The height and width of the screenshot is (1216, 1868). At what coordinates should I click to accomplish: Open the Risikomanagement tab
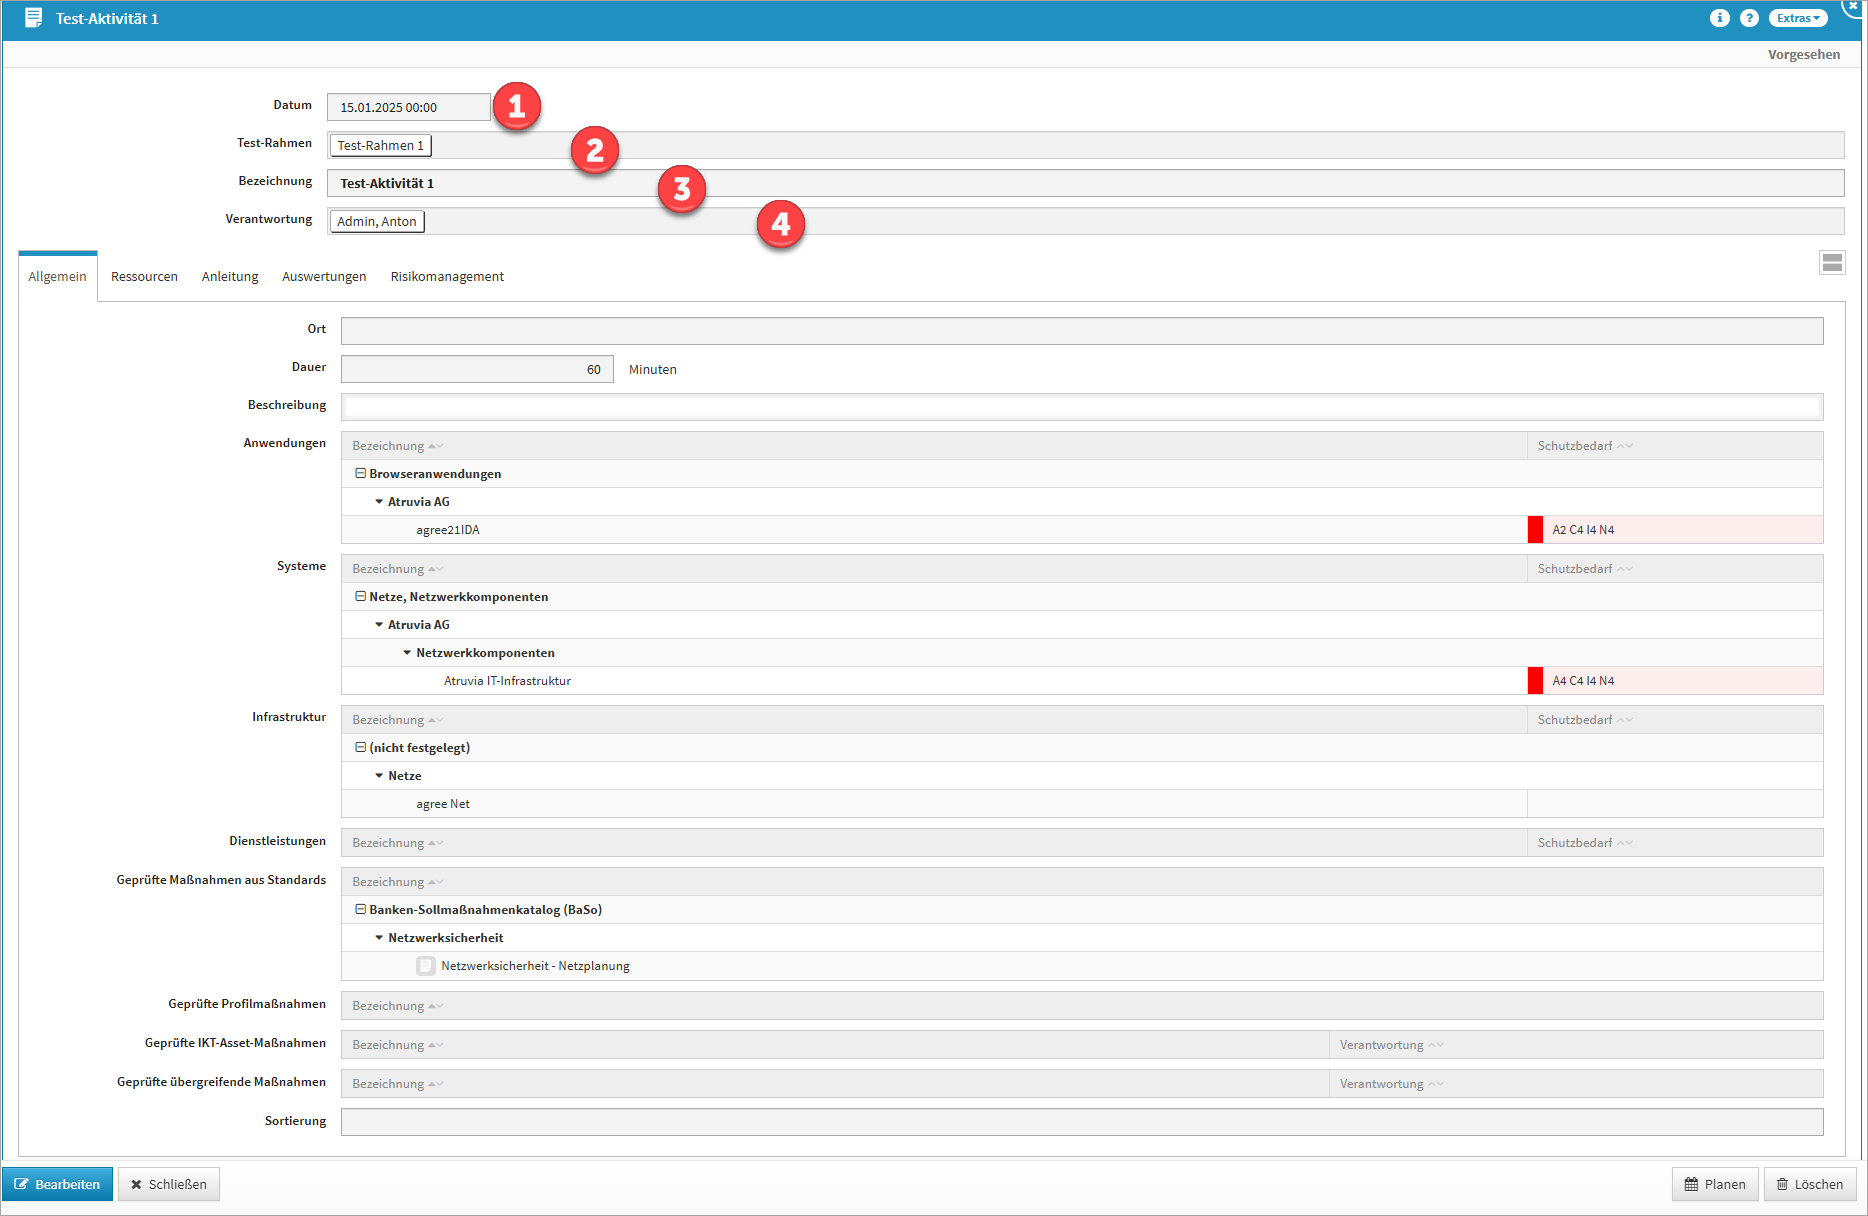(447, 277)
